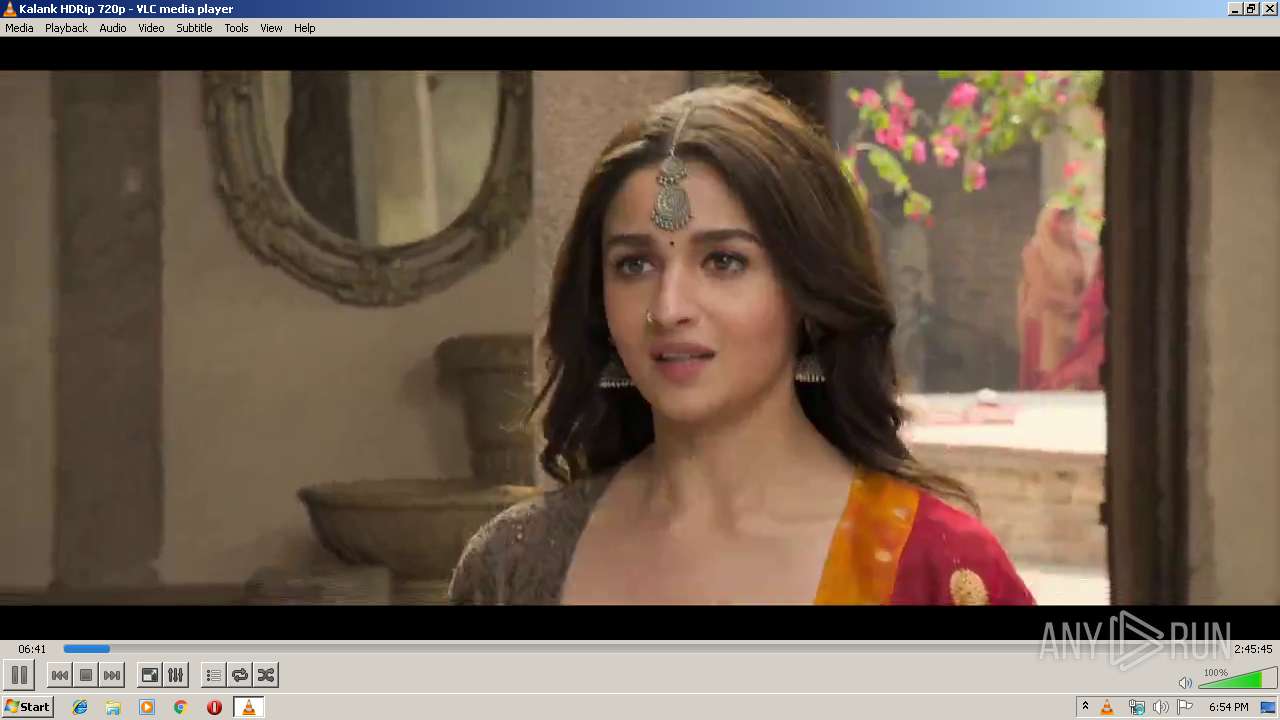Click VLC cone tray icon

(1107, 707)
